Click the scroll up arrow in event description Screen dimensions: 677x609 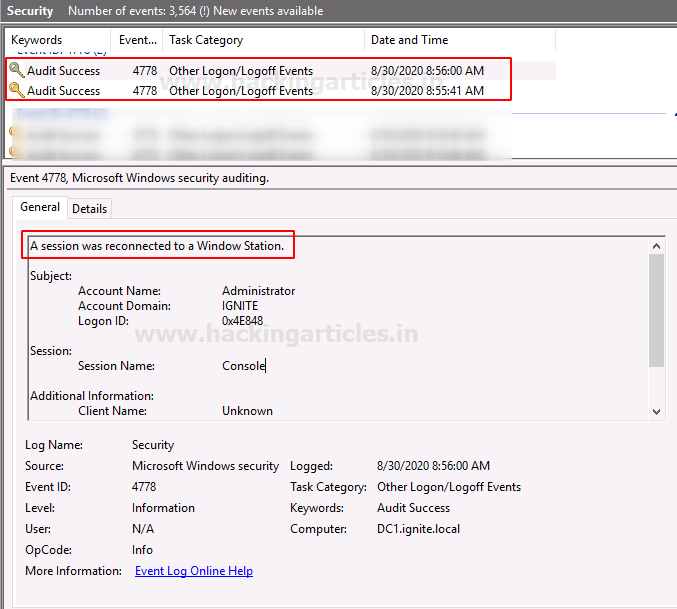656,246
